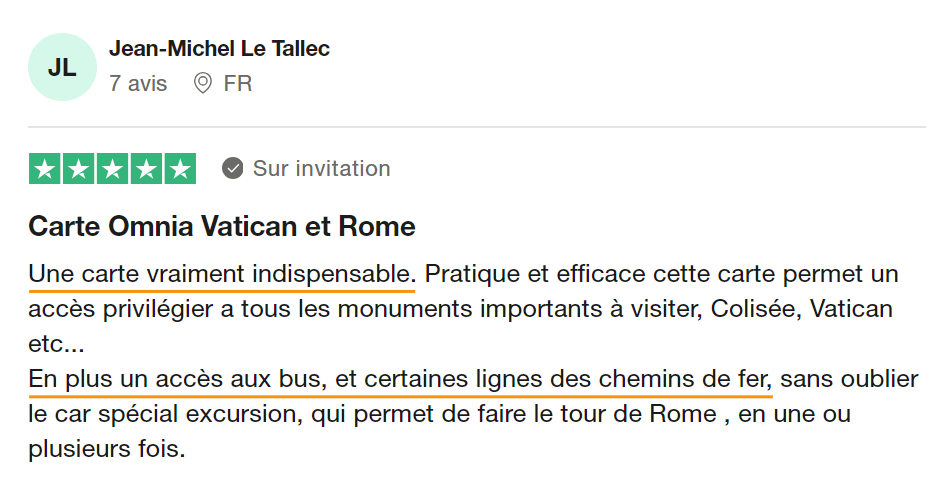Click the verified checkmark icon
The width and height of the screenshot is (949, 488).
(233, 168)
